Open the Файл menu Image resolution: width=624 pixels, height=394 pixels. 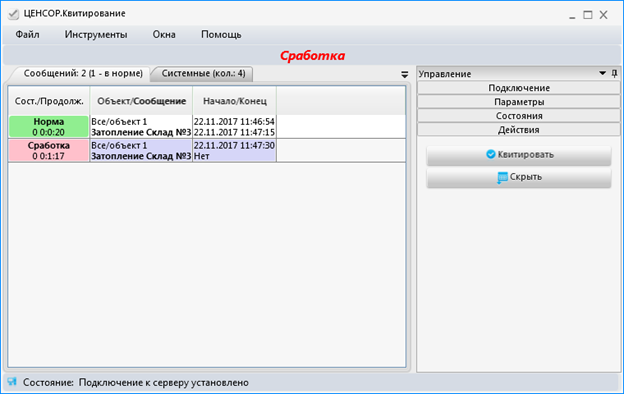click(27, 35)
